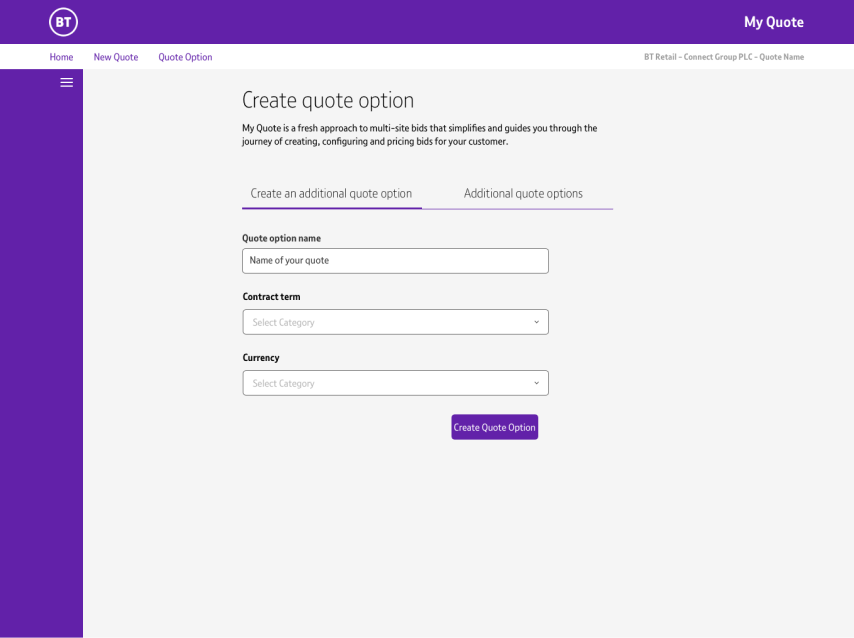Click the BT Retail Connect Group PLC breadcrumb
This screenshot has height=638, width=854.
coord(723,57)
